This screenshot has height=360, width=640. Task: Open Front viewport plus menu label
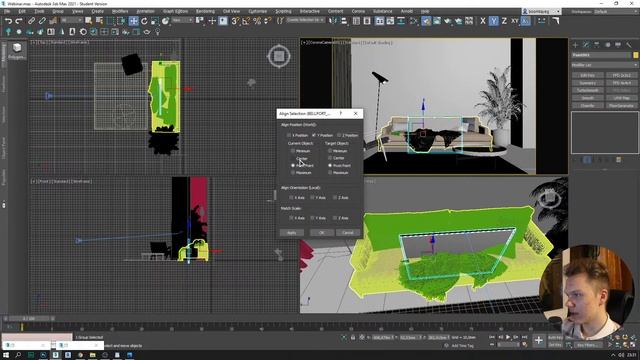32,181
